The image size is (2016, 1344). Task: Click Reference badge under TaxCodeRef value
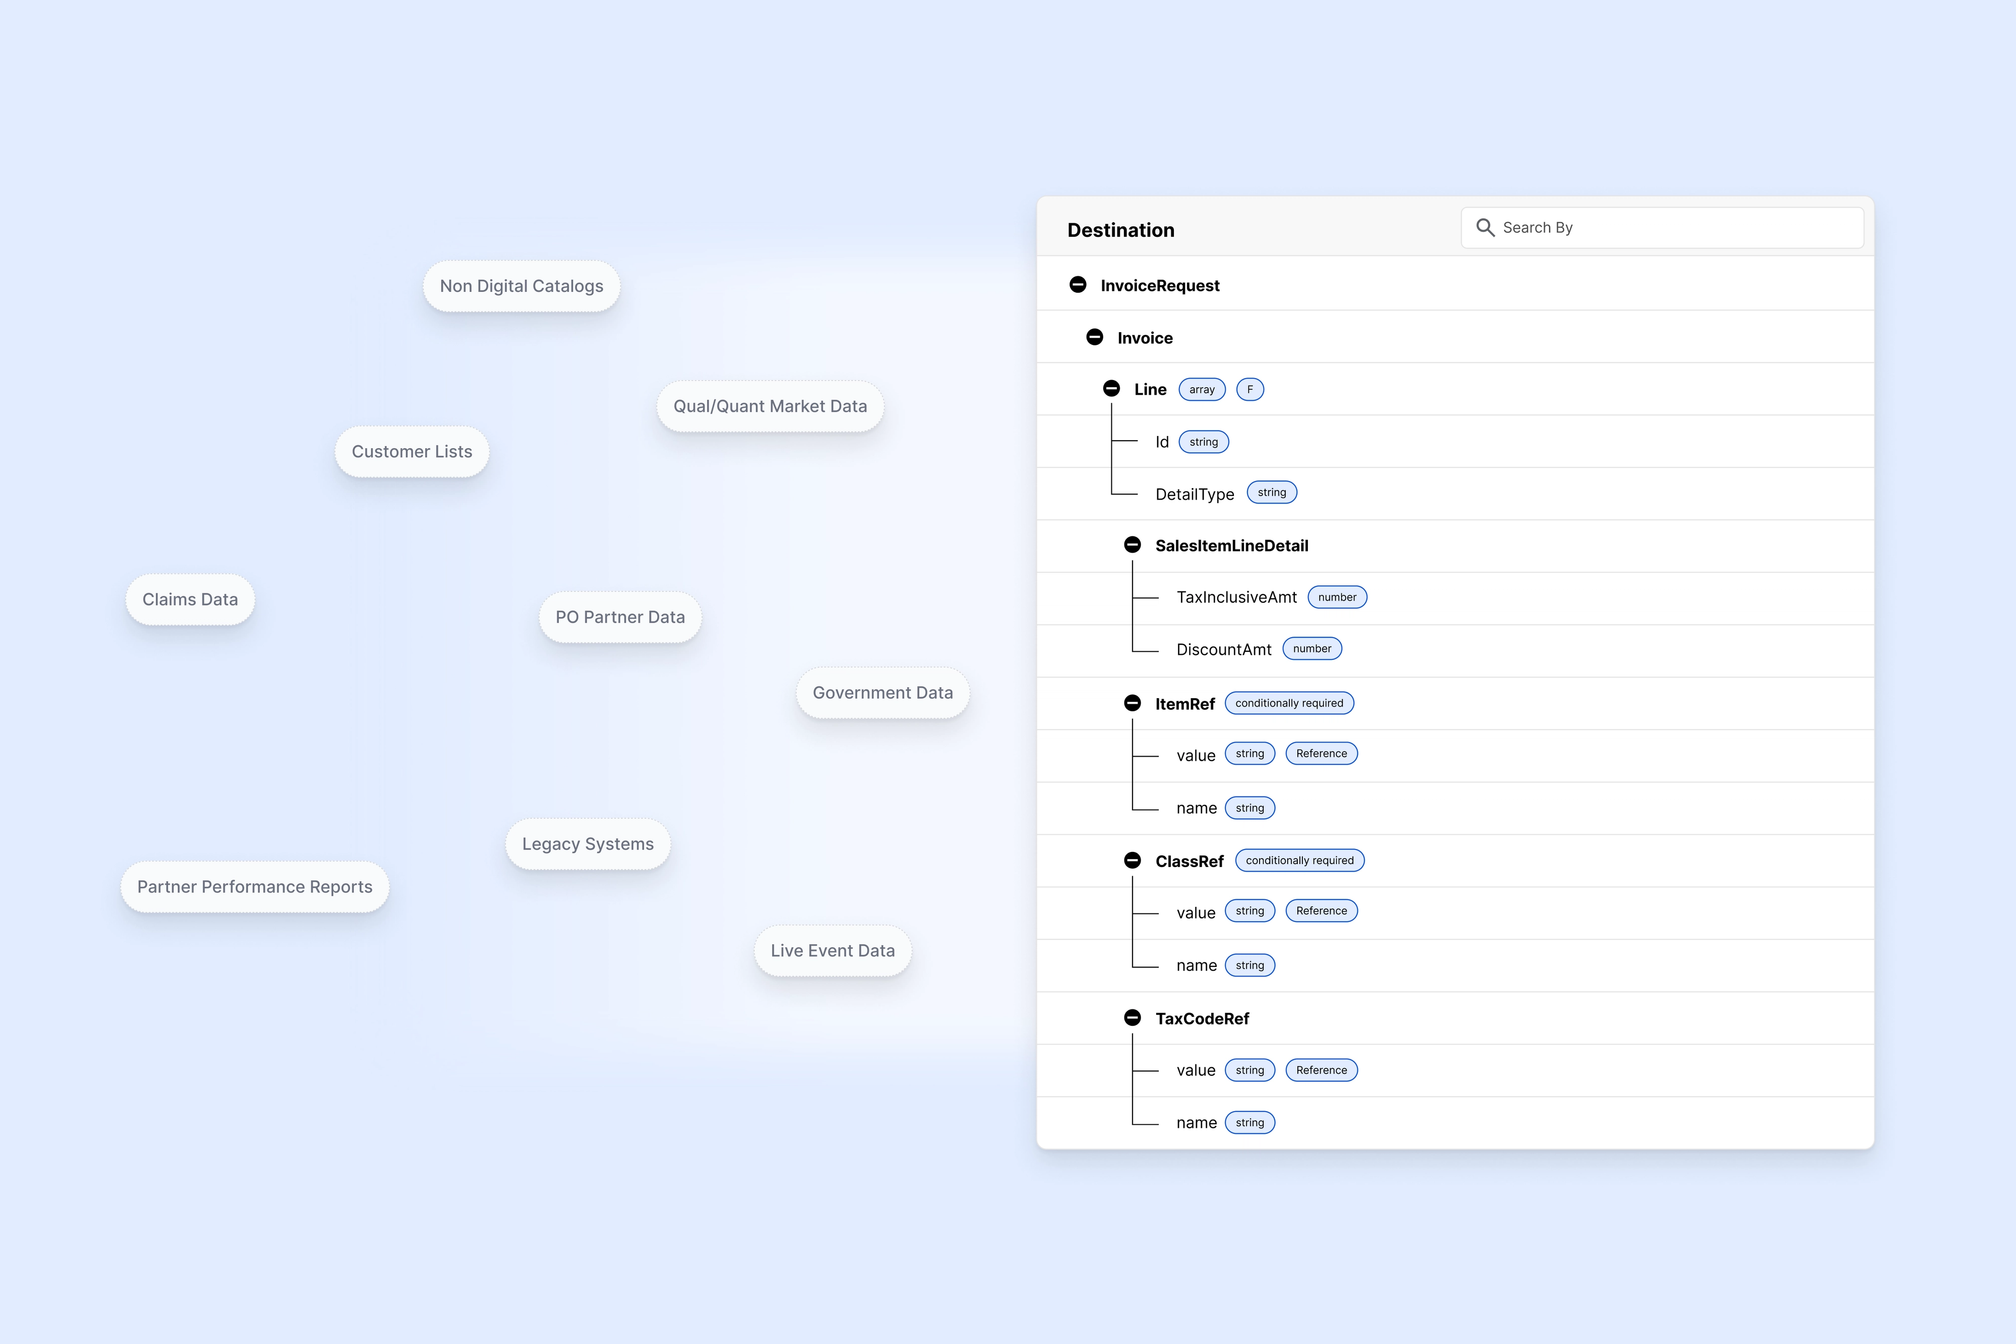coord(1321,1070)
